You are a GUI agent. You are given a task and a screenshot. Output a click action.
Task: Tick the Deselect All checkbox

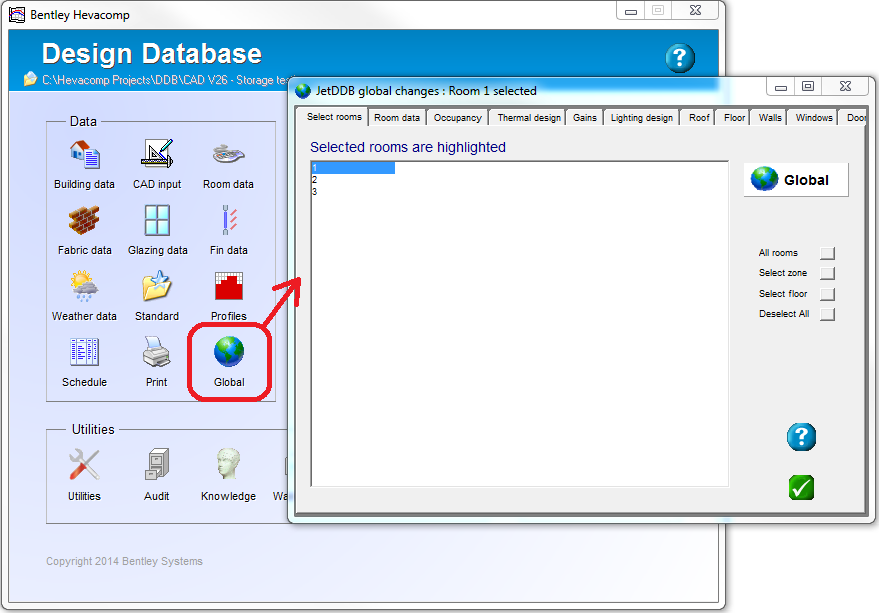[827, 315]
